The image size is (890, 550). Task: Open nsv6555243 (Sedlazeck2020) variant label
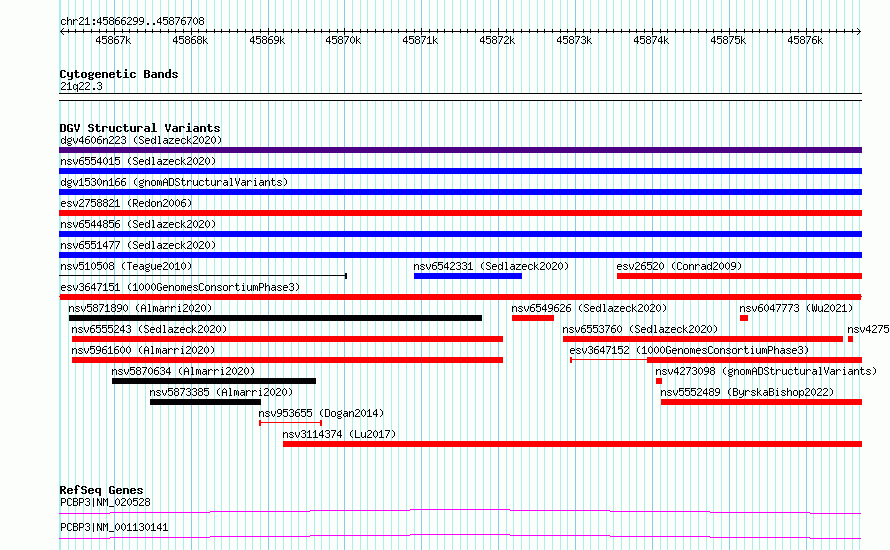[x=149, y=329]
